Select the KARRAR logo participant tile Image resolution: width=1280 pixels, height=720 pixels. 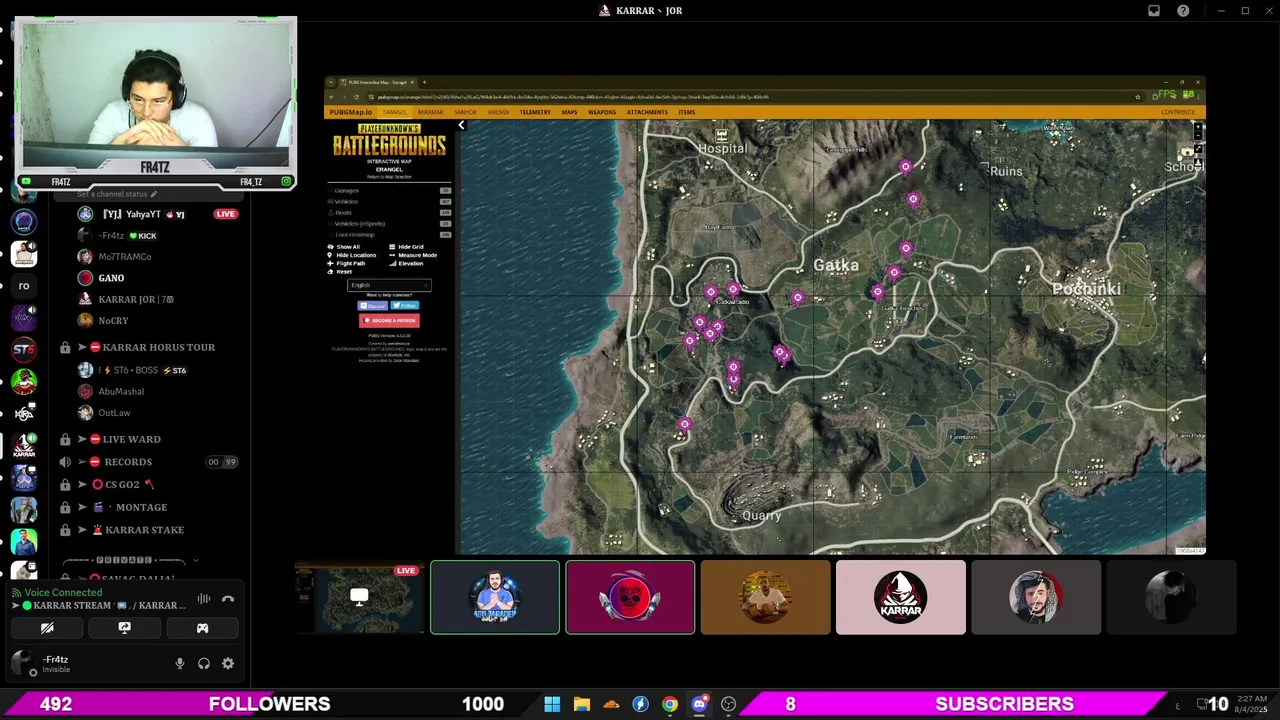(900, 598)
